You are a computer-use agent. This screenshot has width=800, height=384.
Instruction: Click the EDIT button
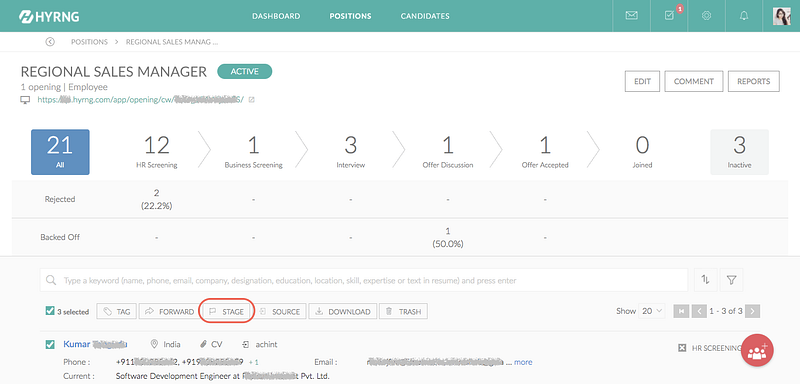point(642,82)
